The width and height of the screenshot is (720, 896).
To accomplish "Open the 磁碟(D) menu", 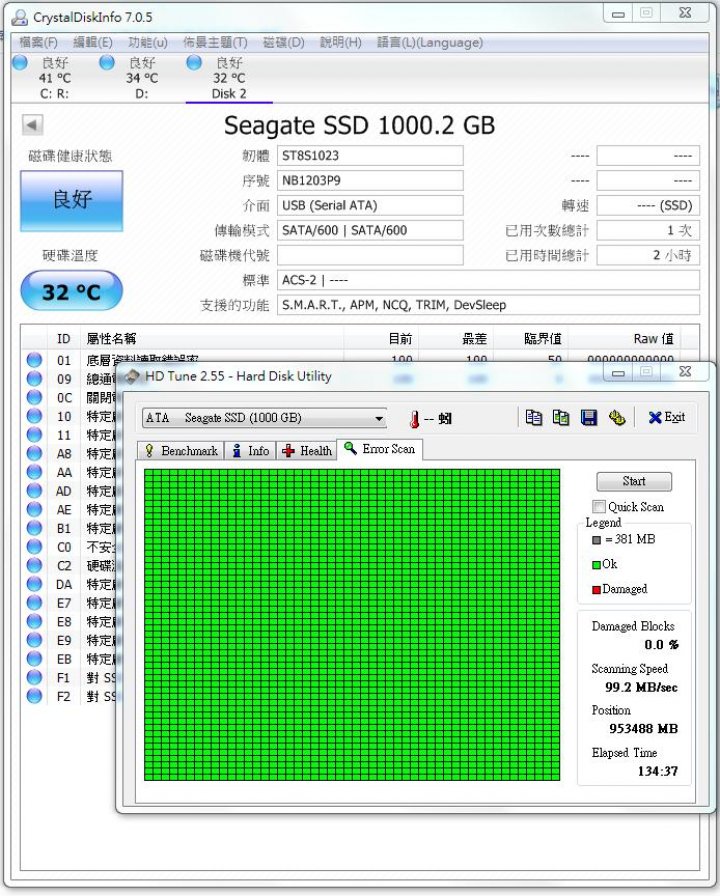I will pos(283,42).
